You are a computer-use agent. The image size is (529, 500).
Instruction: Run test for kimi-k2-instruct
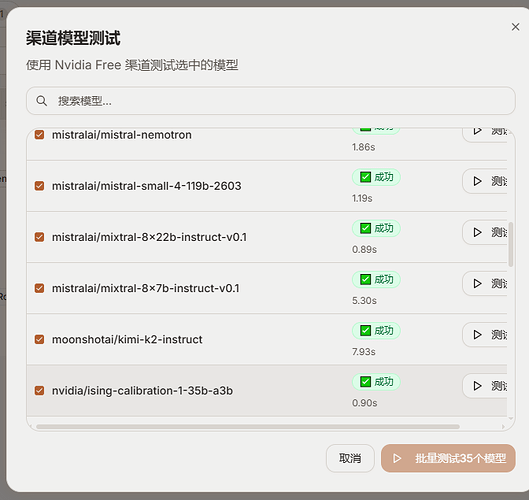pyautogui.click(x=485, y=335)
